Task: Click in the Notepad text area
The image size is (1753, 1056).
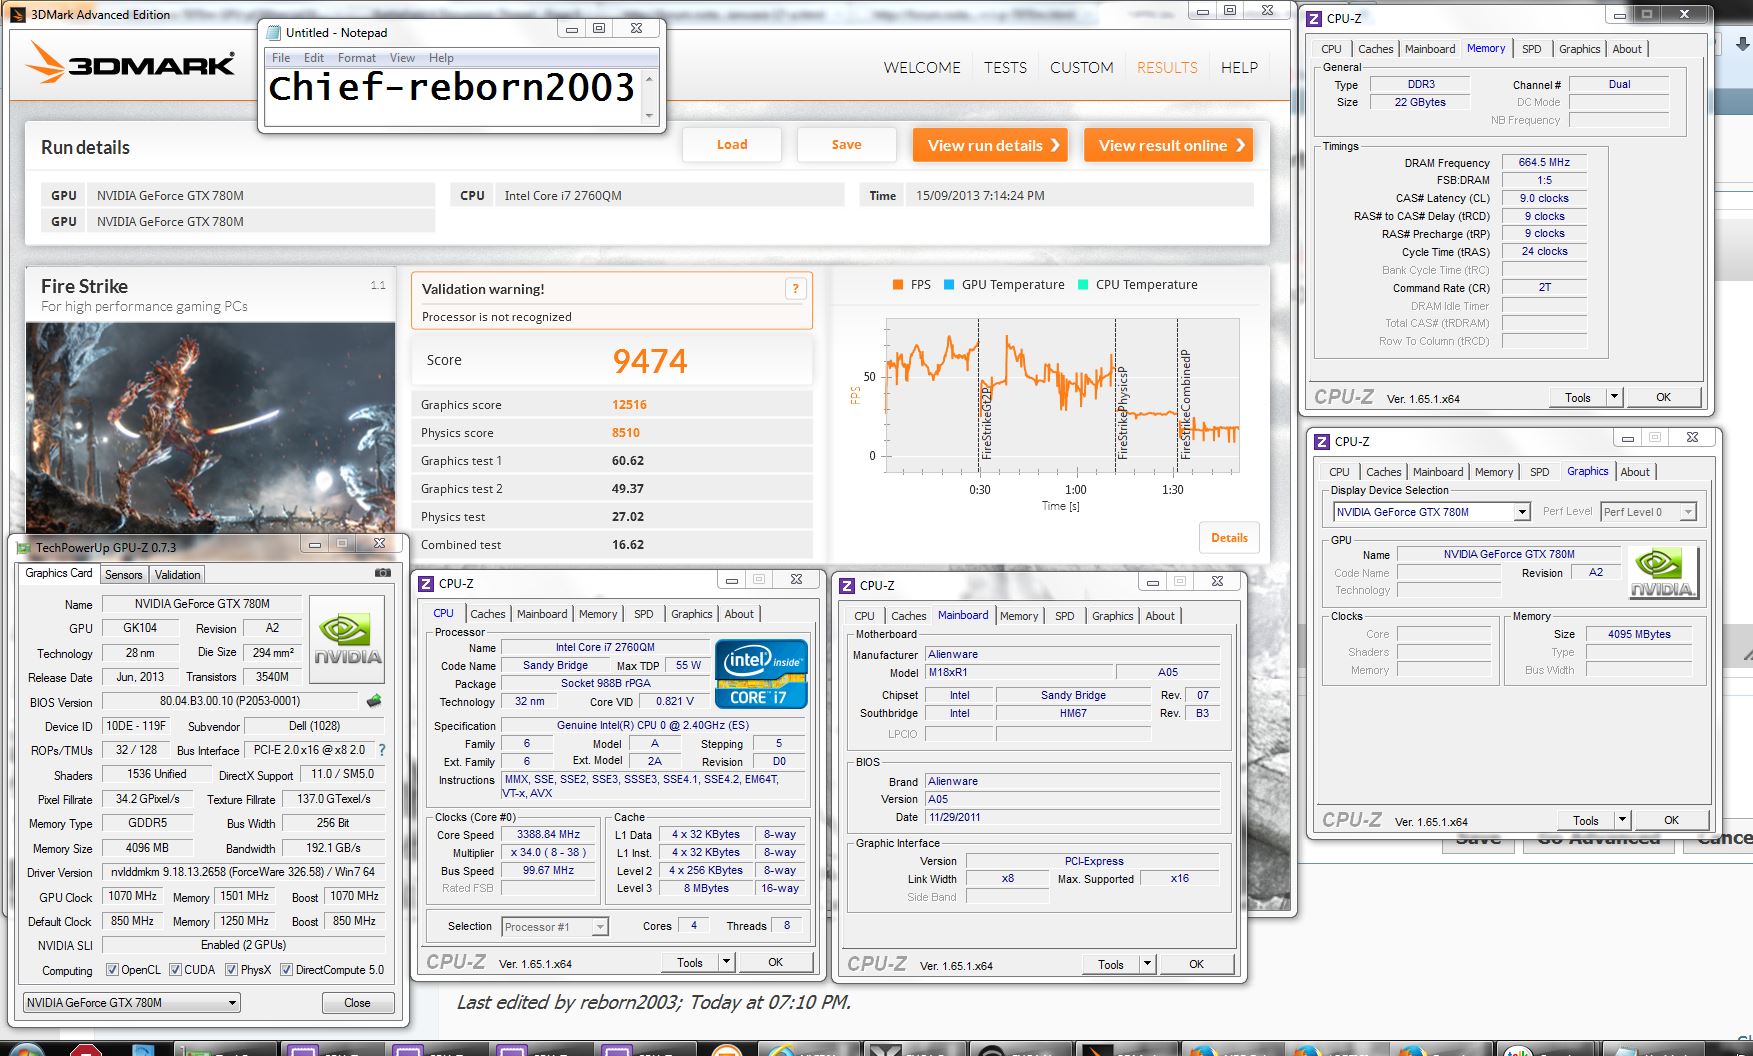Action: 453,97
